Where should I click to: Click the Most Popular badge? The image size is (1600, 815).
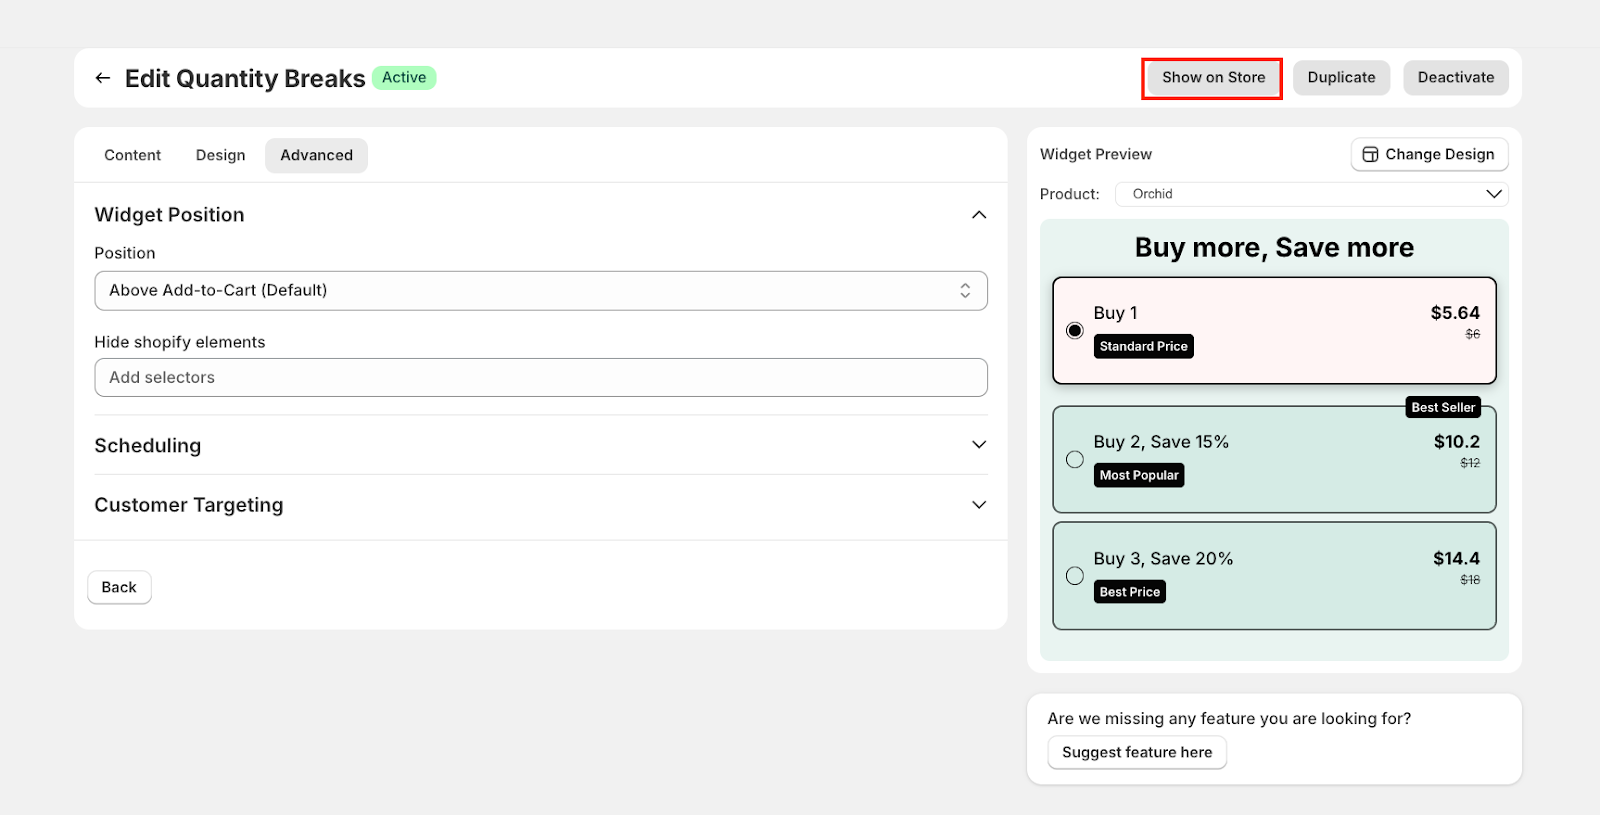click(1139, 476)
